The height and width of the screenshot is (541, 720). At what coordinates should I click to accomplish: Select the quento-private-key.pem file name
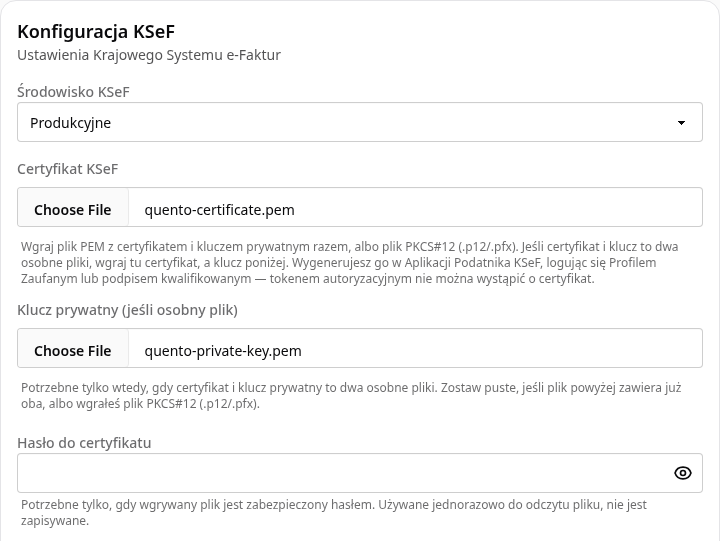pyautogui.click(x=223, y=351)
